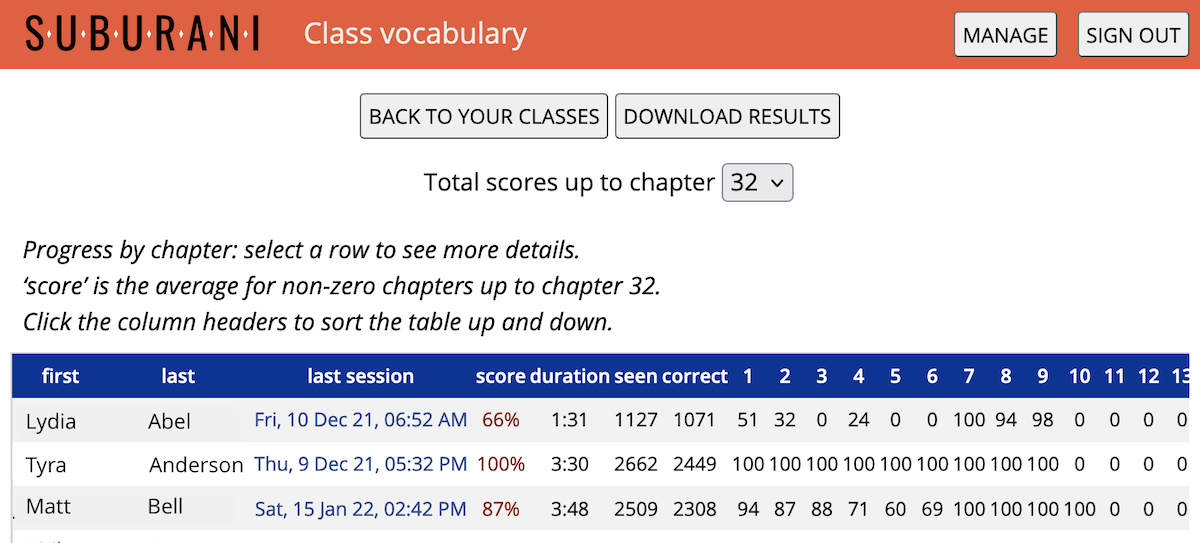Screen dimensions: 1200x543
Task: Open the chapter 32 dropdown
Action: click(x=757, y=183)
